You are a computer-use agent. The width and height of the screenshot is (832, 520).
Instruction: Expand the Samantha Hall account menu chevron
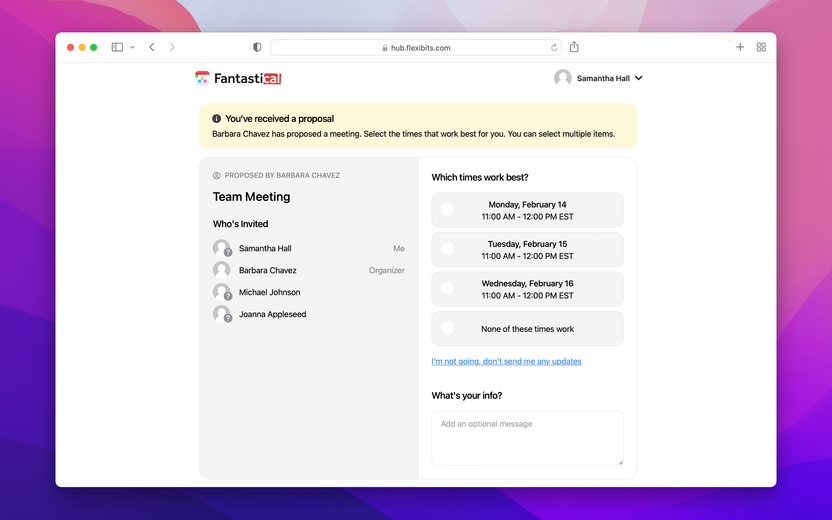(638, 78)
